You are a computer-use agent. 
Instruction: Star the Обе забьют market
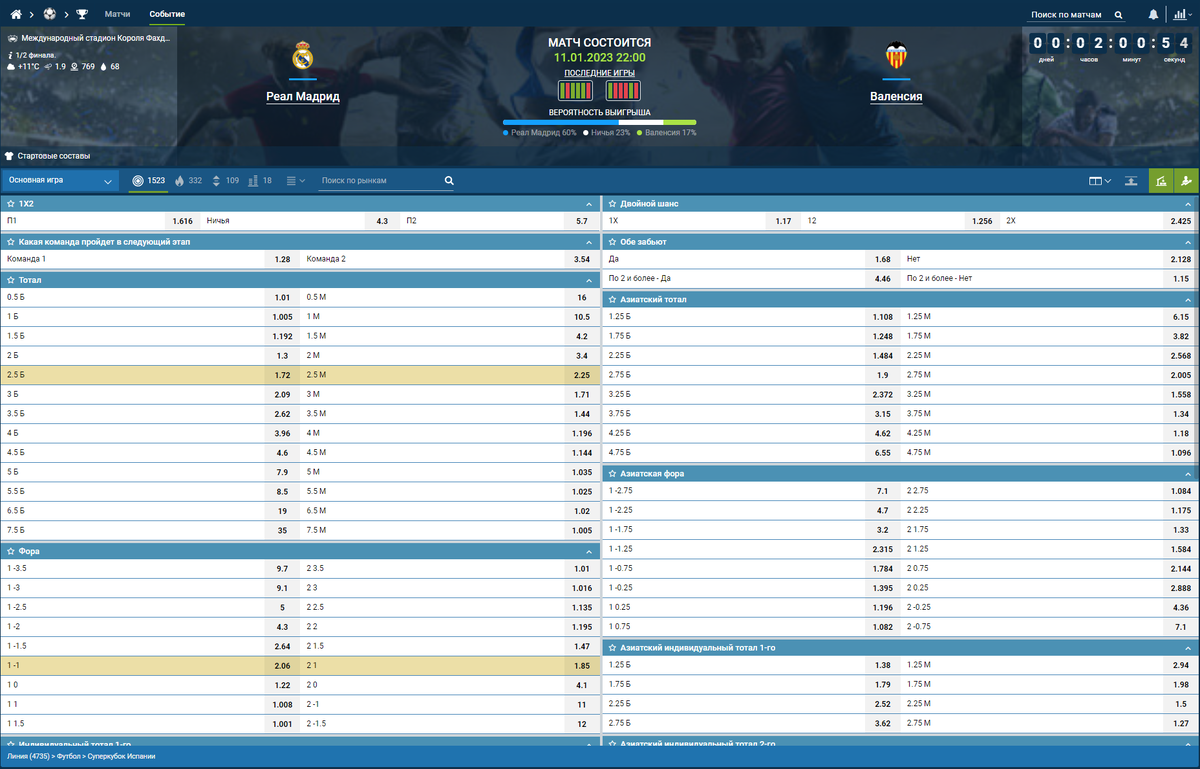coord(612,242)
